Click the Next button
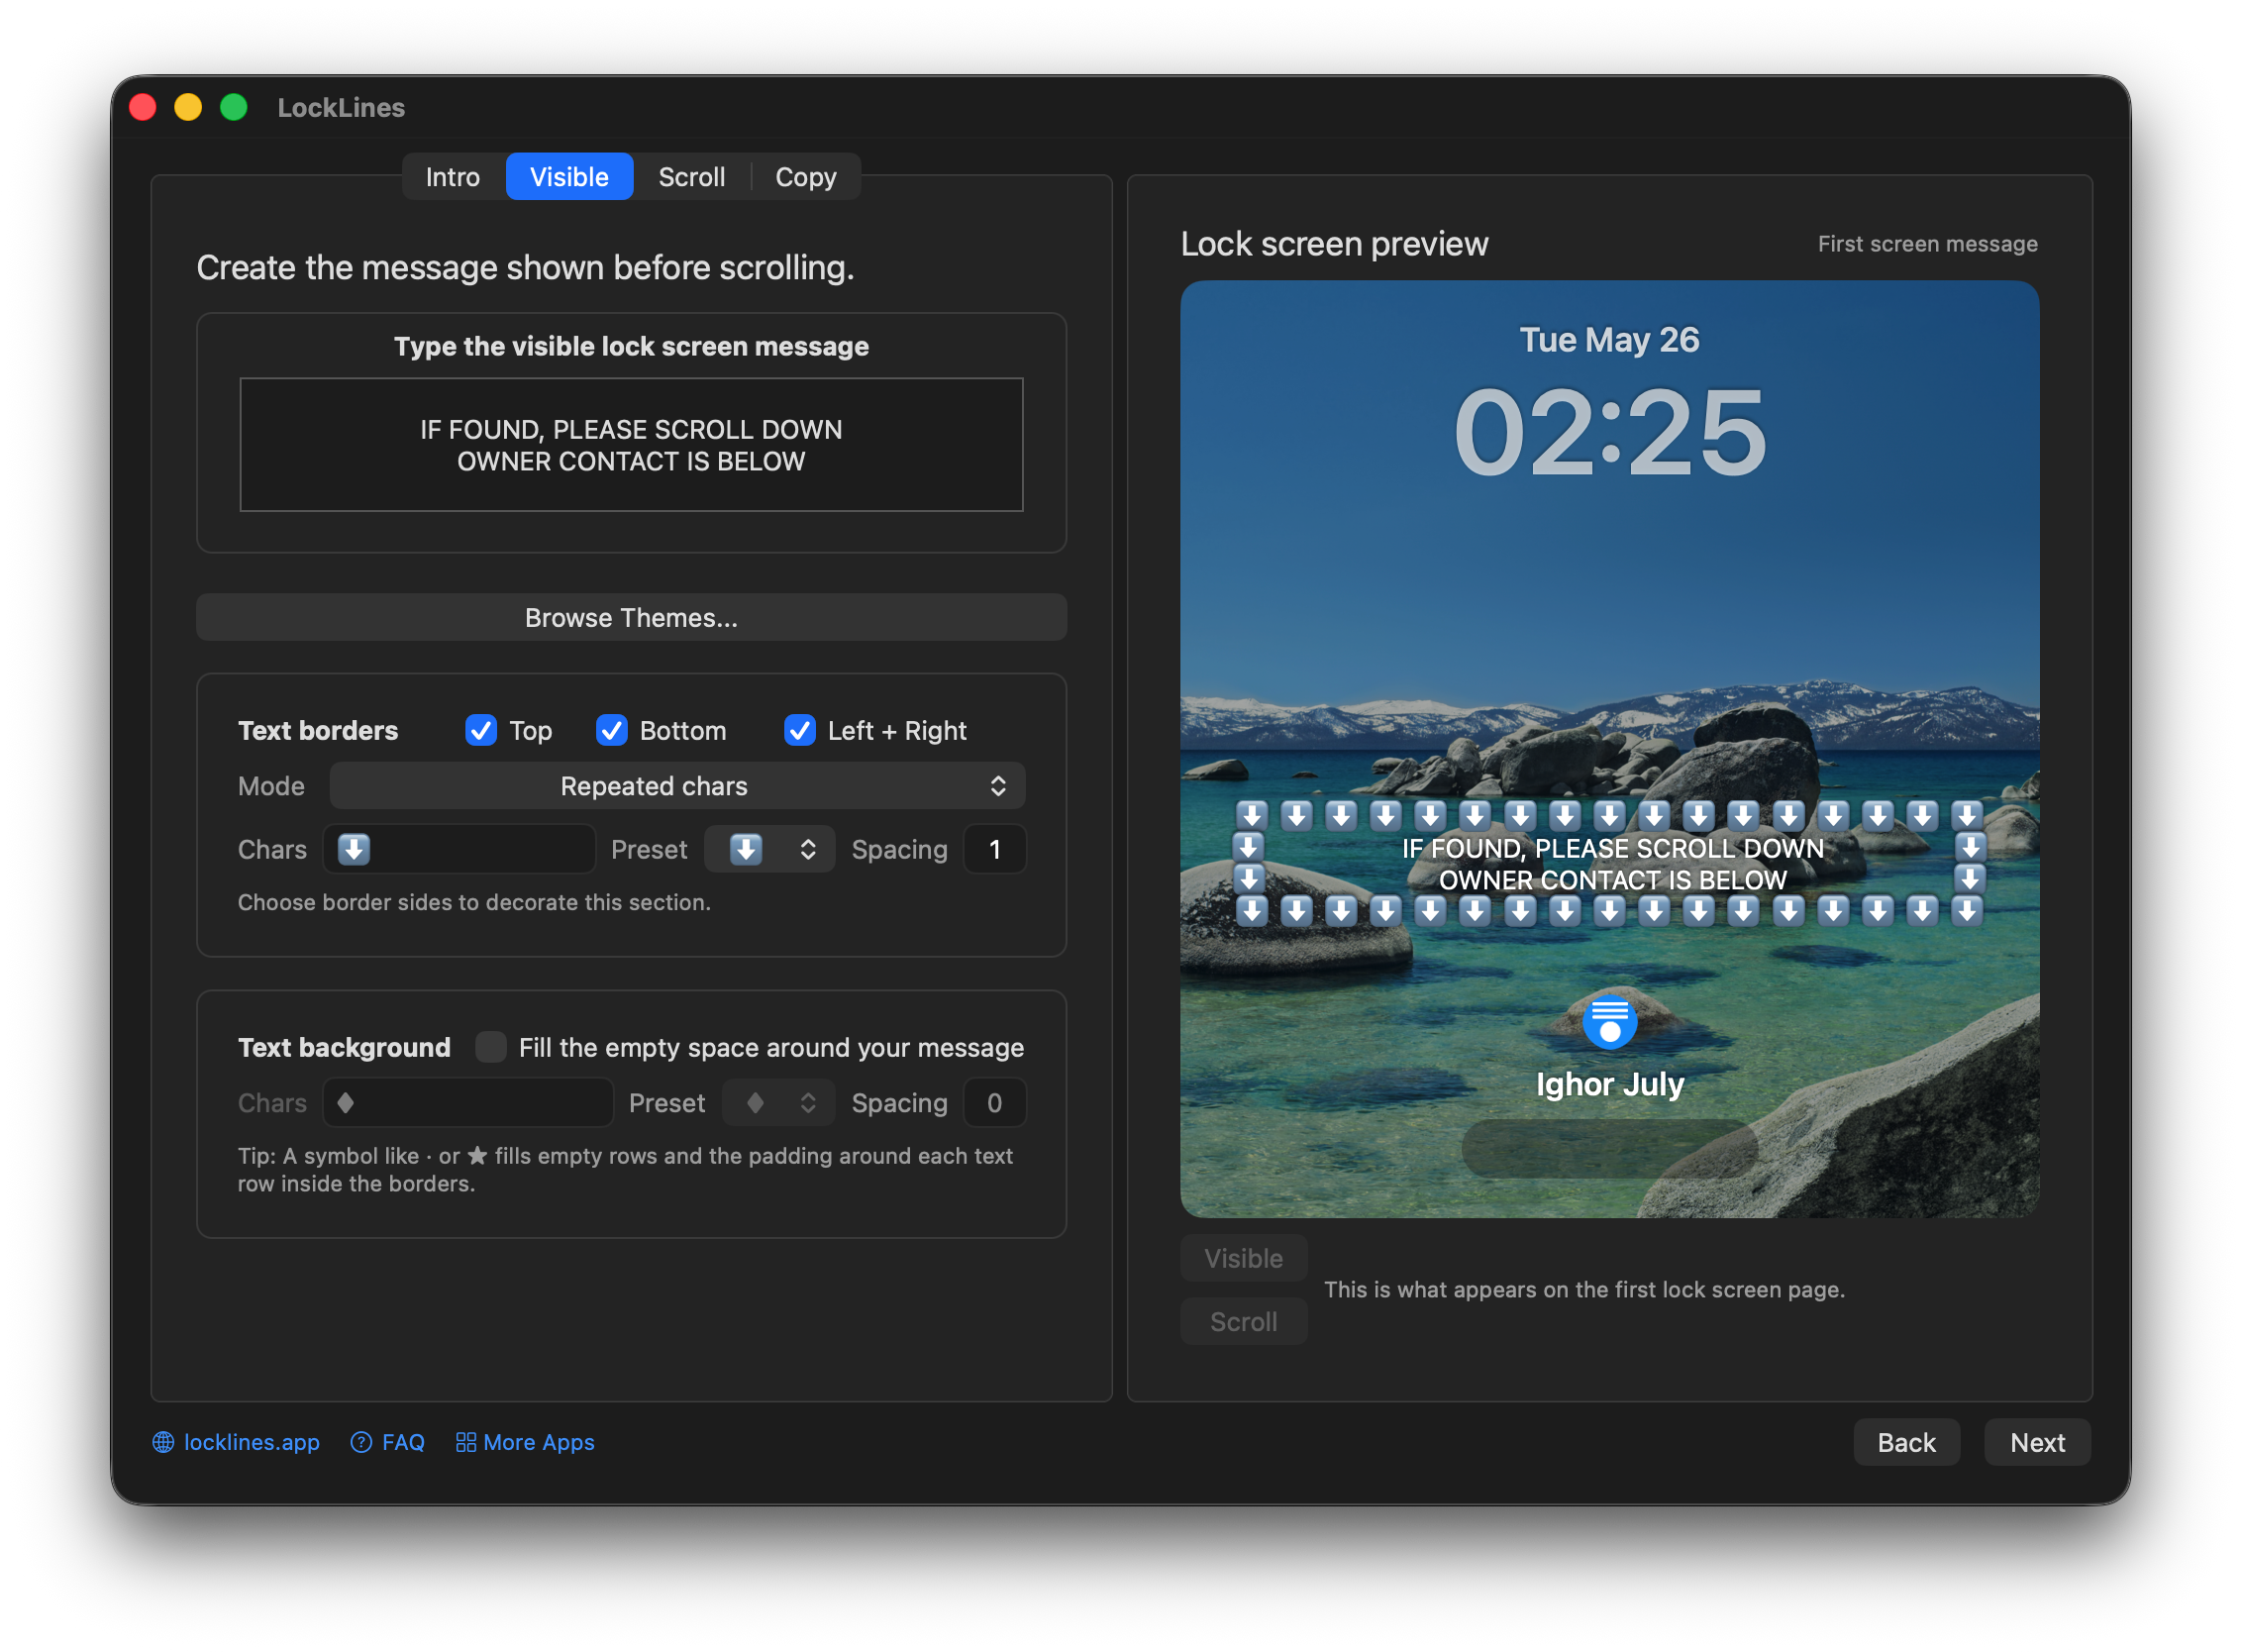The image size is (2242, 1652). click(x=2037, y=1442)
